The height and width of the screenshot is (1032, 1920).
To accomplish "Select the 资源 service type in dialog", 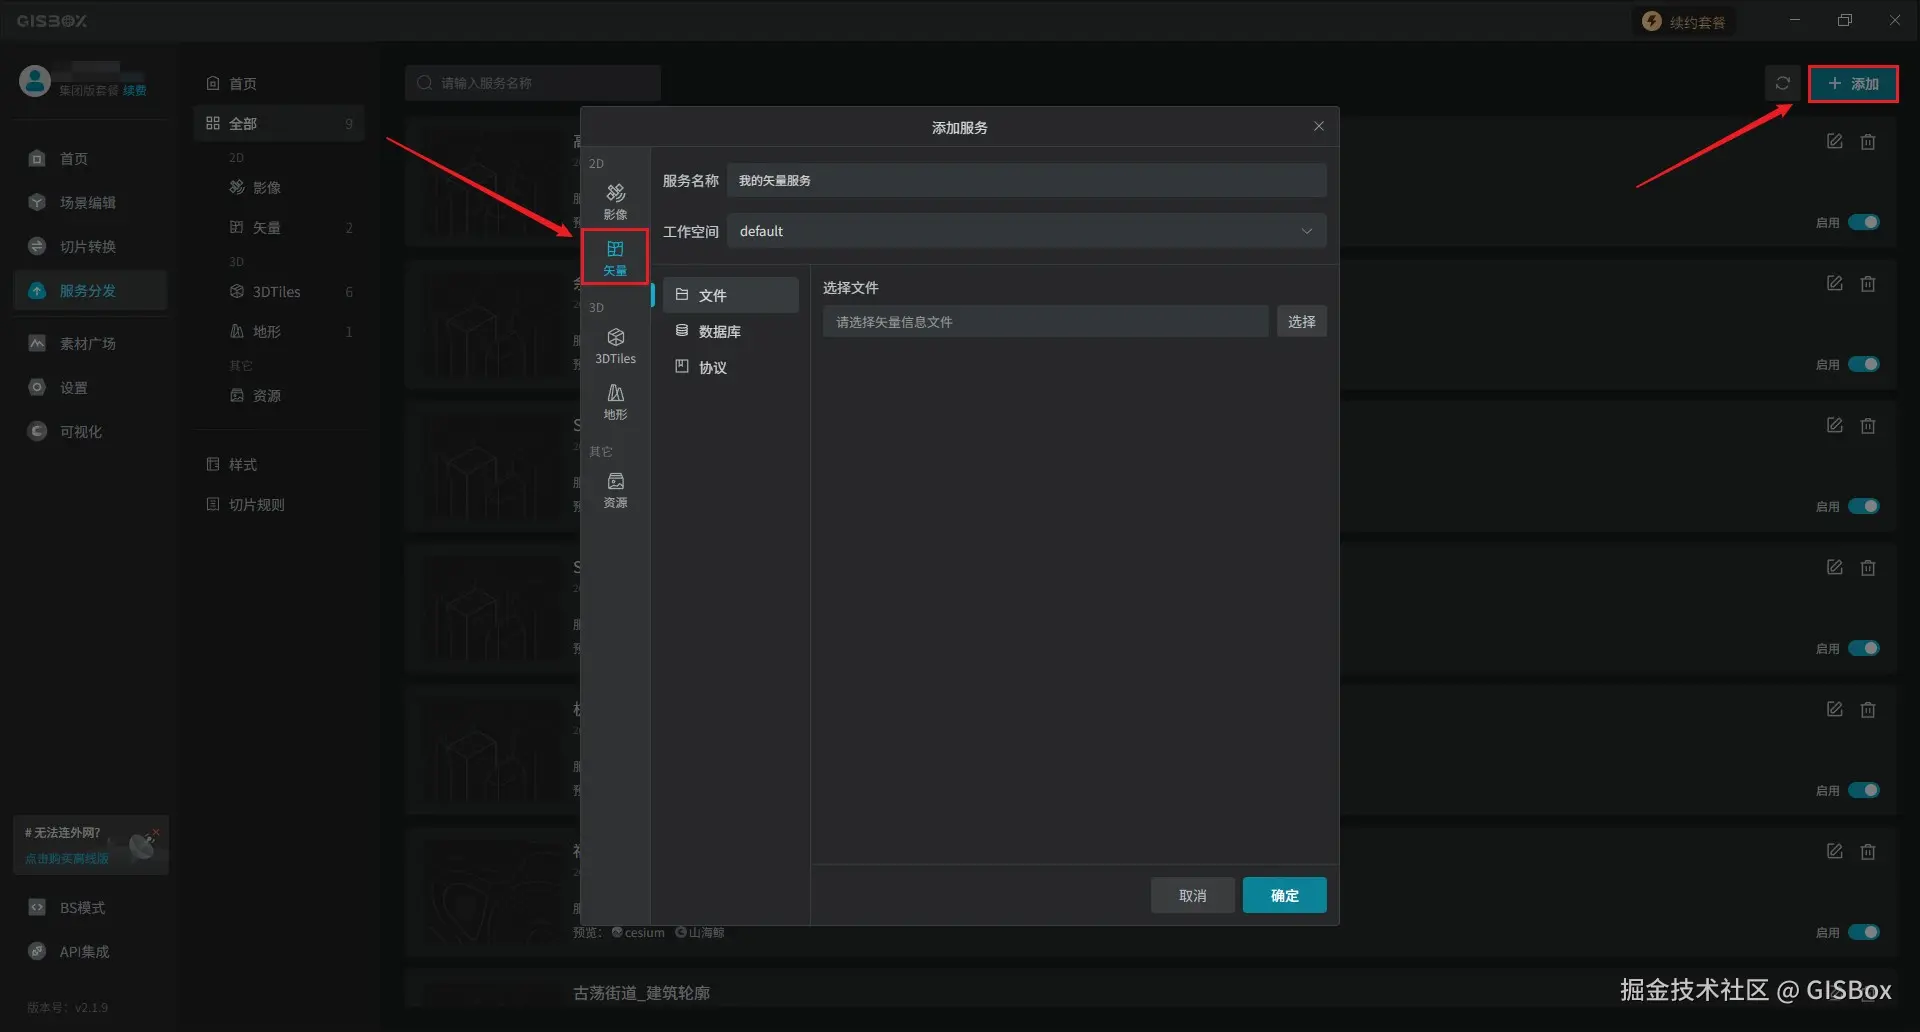I will pyautogui.click(x=615, y=490).
